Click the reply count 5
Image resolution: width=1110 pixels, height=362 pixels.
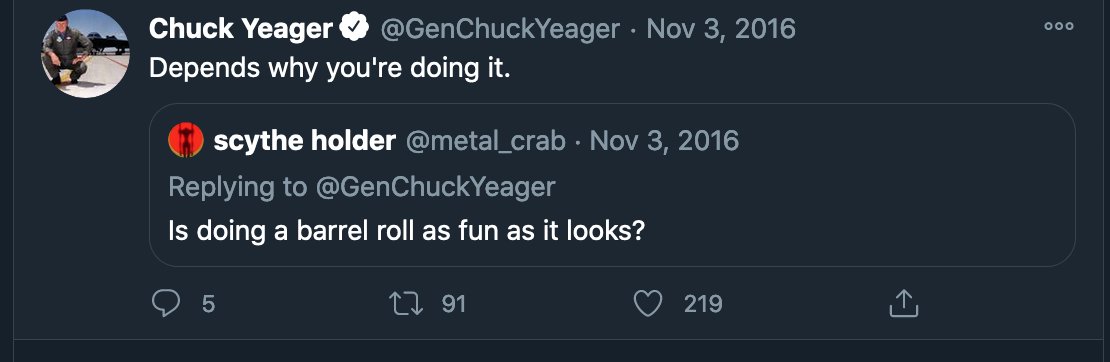[x=208, y=305]
